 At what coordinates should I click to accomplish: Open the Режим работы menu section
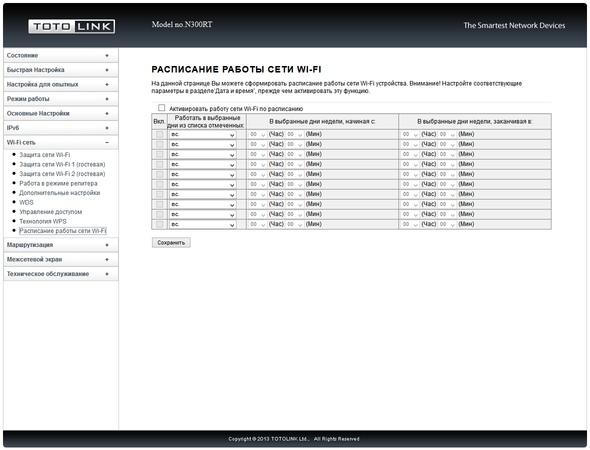(61, 99)
